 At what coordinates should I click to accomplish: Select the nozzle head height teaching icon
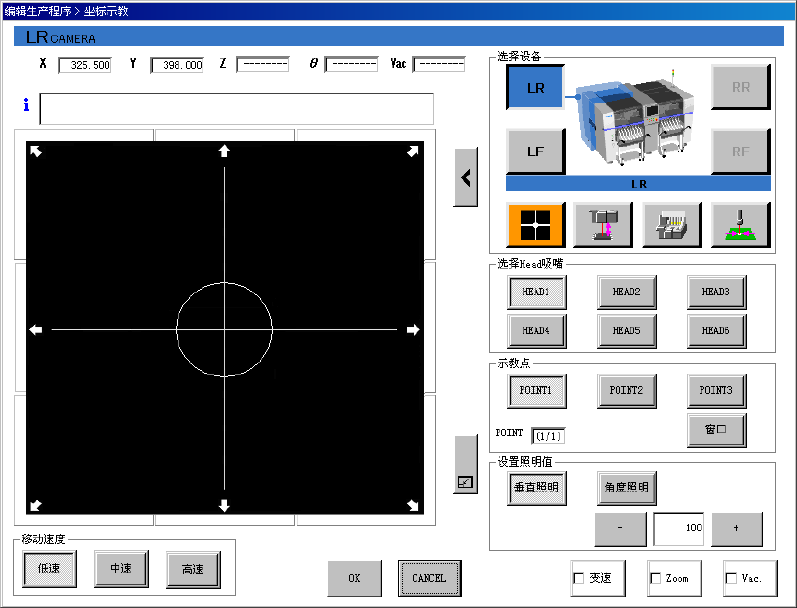[603, 224]
